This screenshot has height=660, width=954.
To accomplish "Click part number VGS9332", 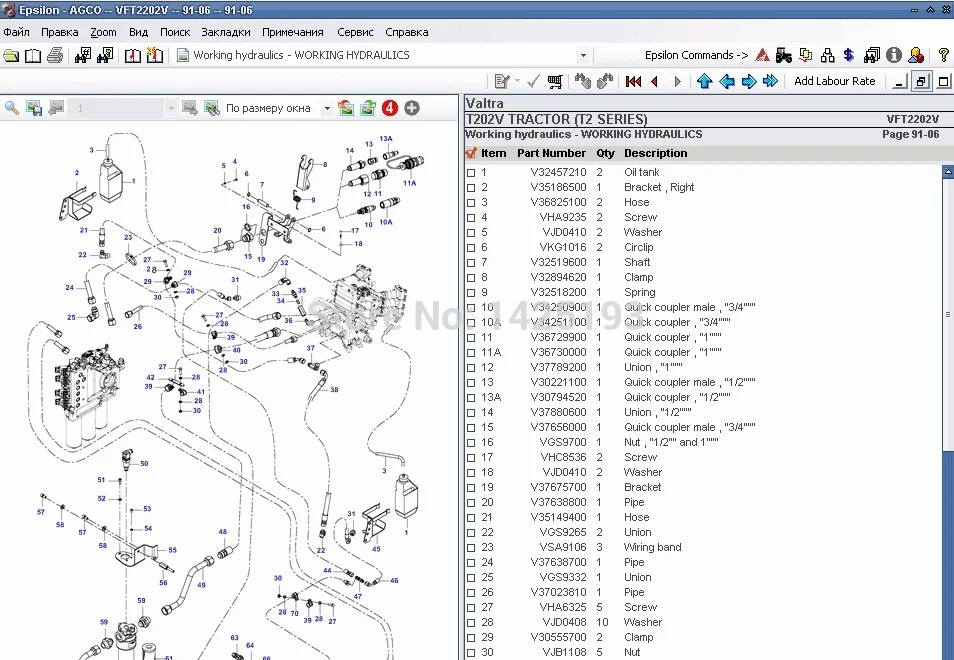I will 563,577.
